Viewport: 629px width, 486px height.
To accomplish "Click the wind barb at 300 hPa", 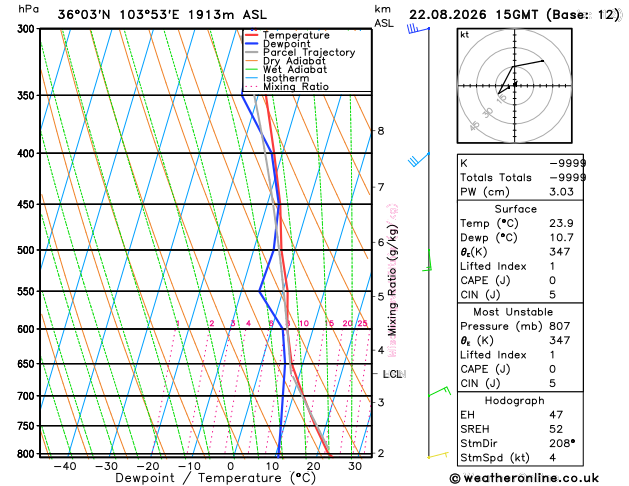I will click(x=418, y=29).
